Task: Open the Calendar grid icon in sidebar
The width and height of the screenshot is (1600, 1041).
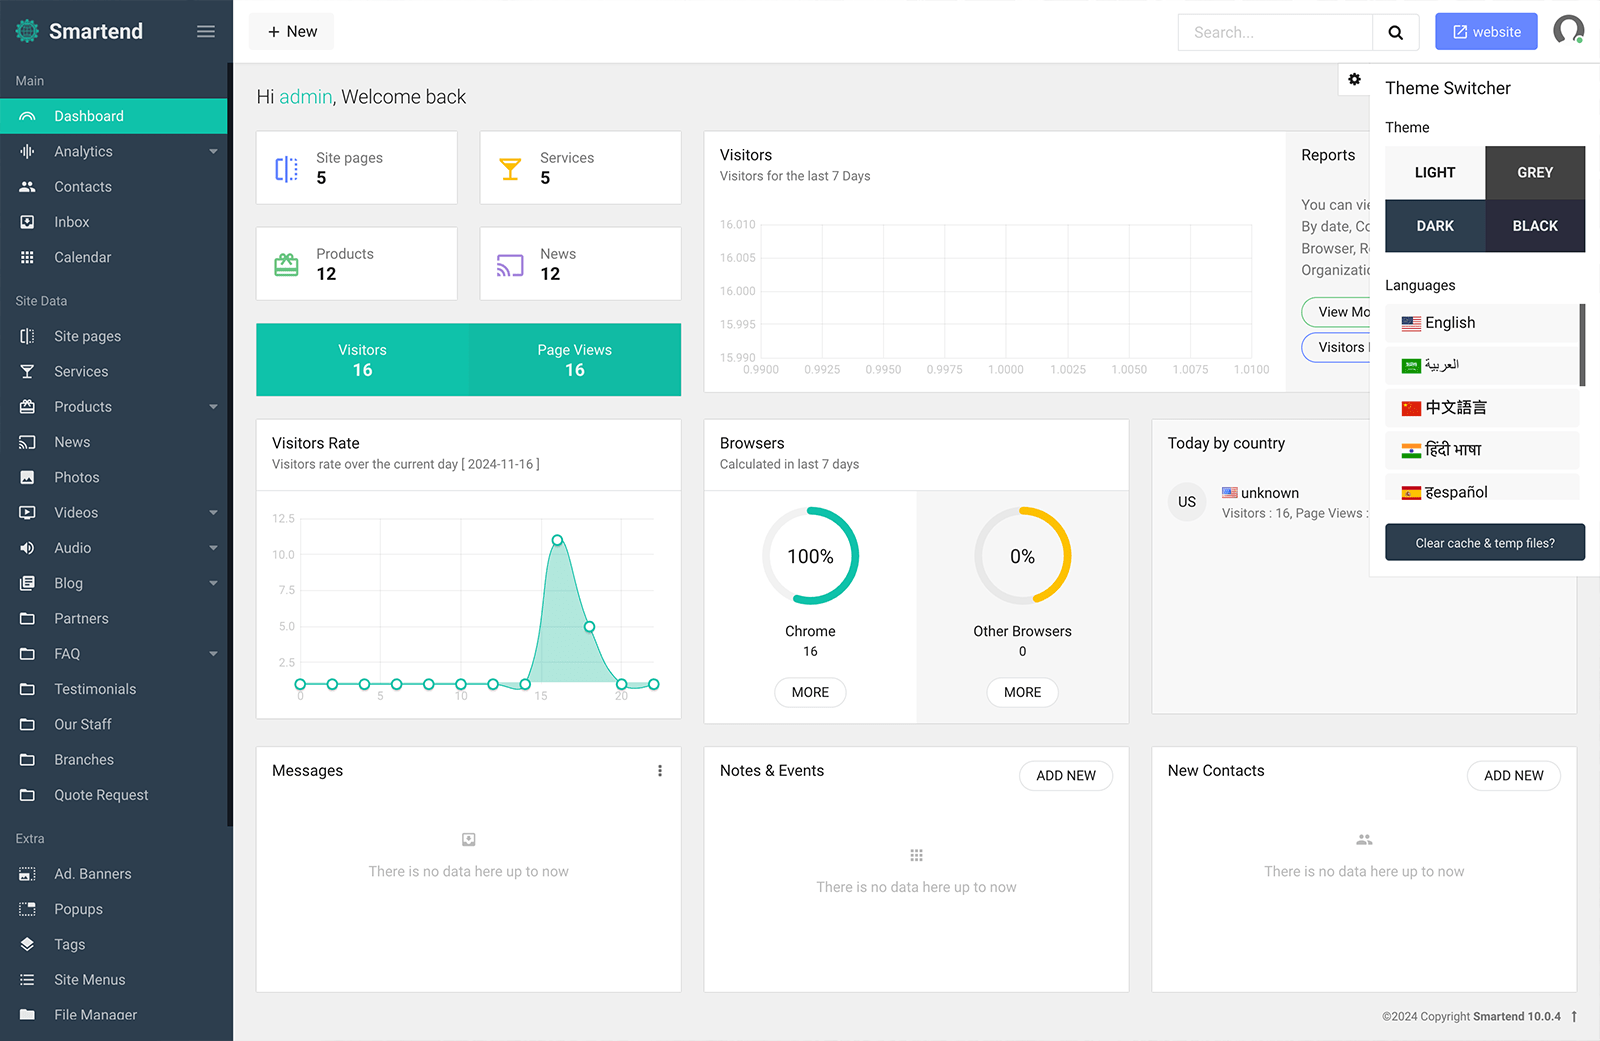Action: pyautogui.click(x=27, y=257)
